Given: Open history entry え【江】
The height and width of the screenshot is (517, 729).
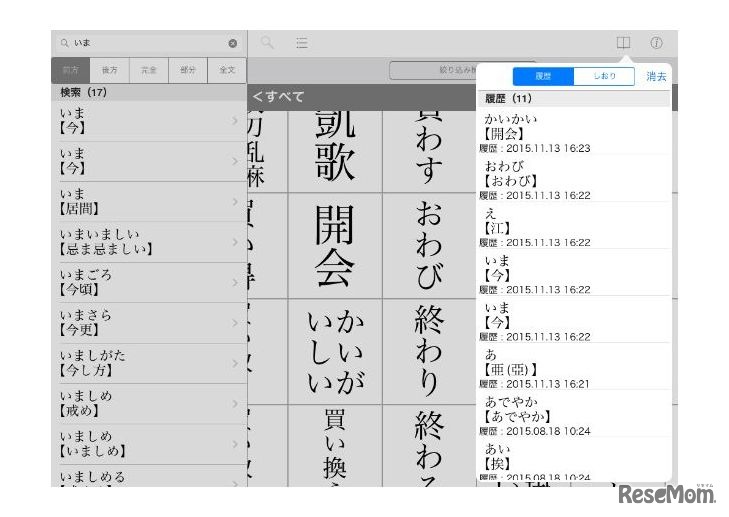Looking at the screenshot, I should (574, 227).
